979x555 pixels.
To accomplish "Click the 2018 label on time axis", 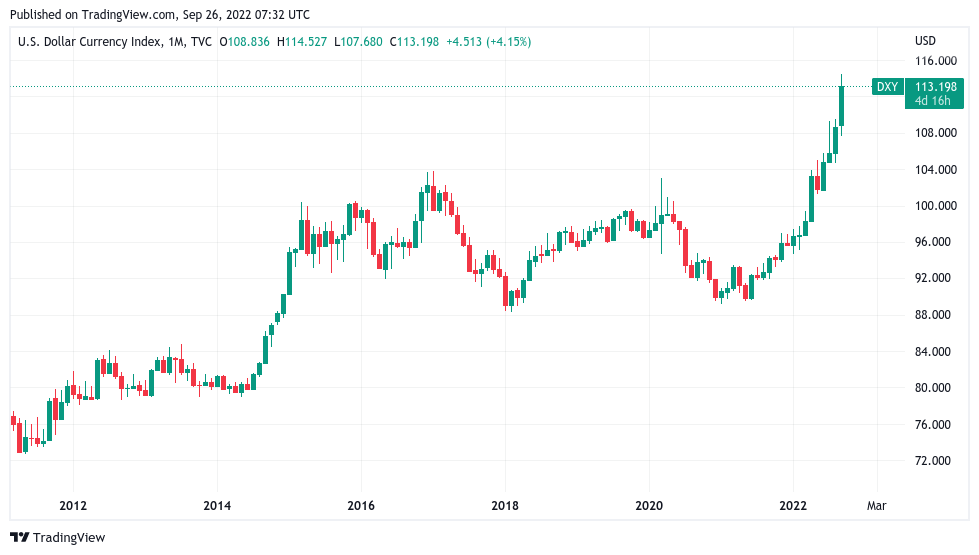I will [505, 506].
